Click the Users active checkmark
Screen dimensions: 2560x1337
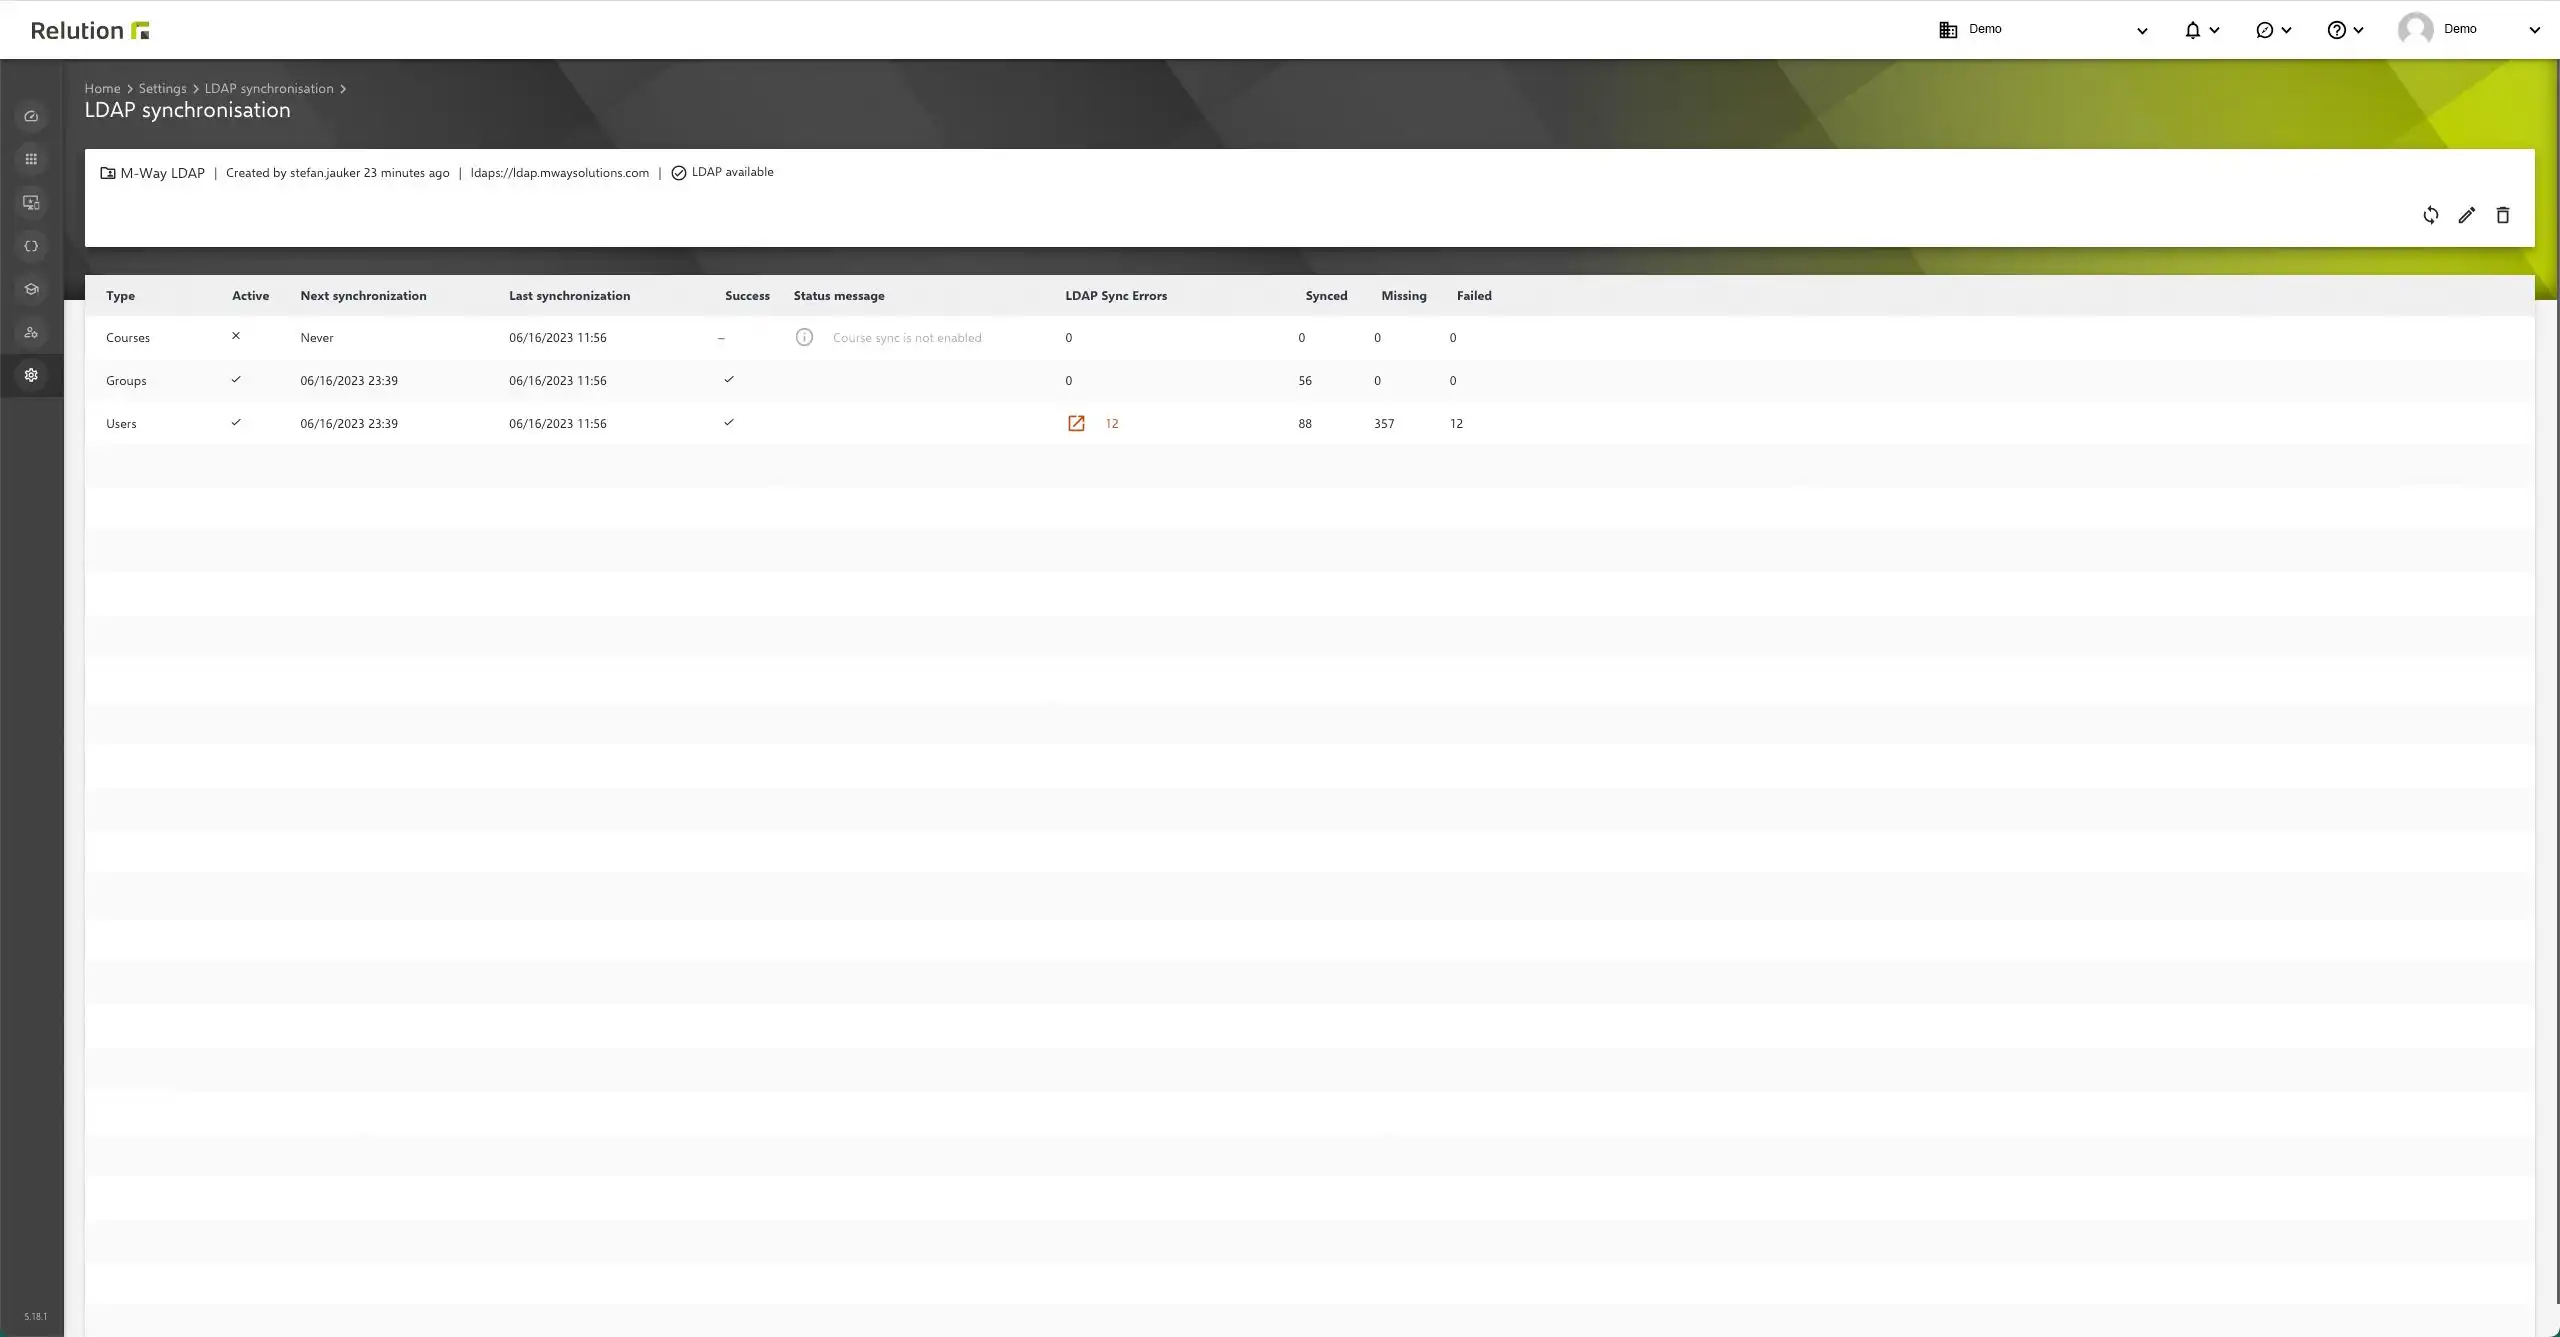coord(236,422)
